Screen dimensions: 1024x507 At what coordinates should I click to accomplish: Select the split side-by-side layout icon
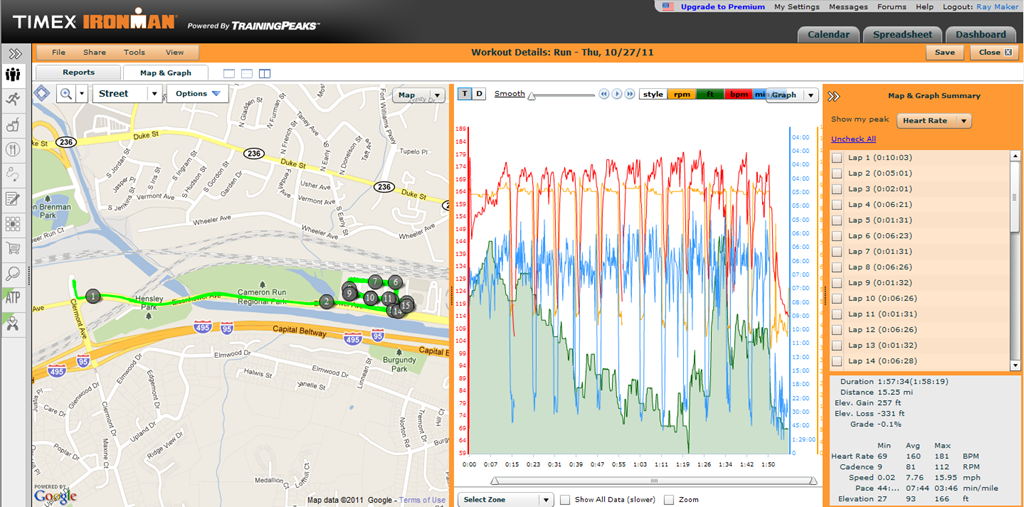[x=264, y=73]
